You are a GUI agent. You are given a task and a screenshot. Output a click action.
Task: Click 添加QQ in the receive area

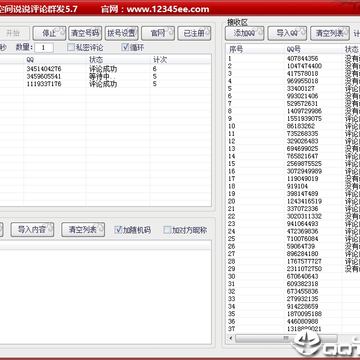point(244,33)
